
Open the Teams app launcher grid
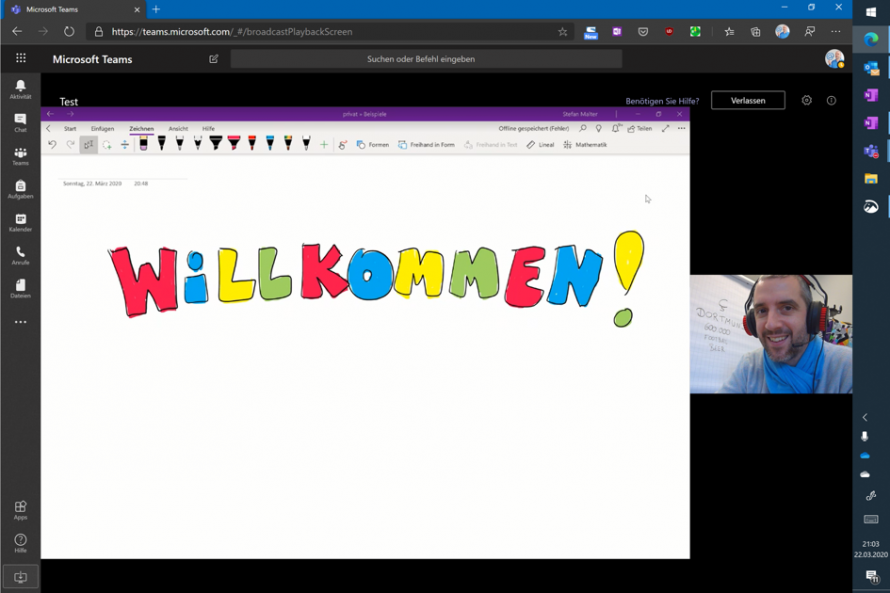[x=21, y=58]
